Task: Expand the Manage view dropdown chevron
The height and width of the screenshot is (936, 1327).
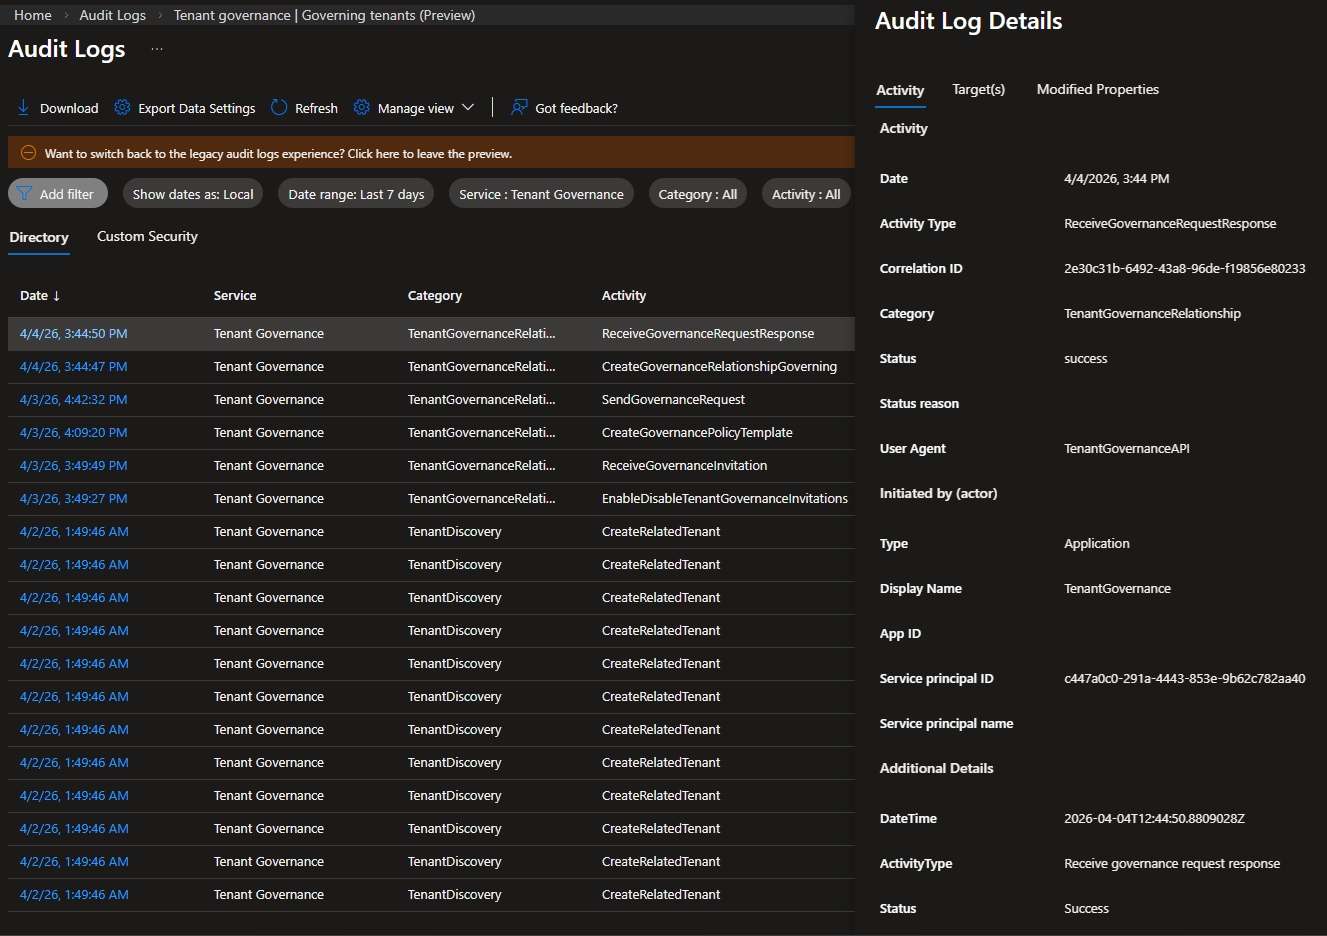Action: [x=468, y=108]
